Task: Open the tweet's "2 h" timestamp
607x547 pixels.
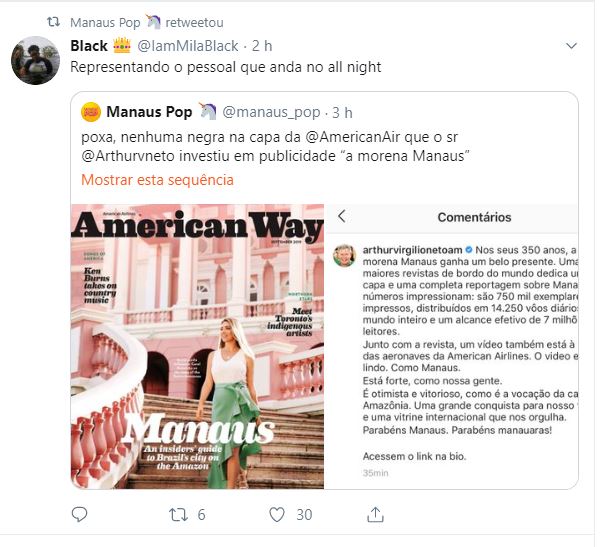Action: click(262, 46)
